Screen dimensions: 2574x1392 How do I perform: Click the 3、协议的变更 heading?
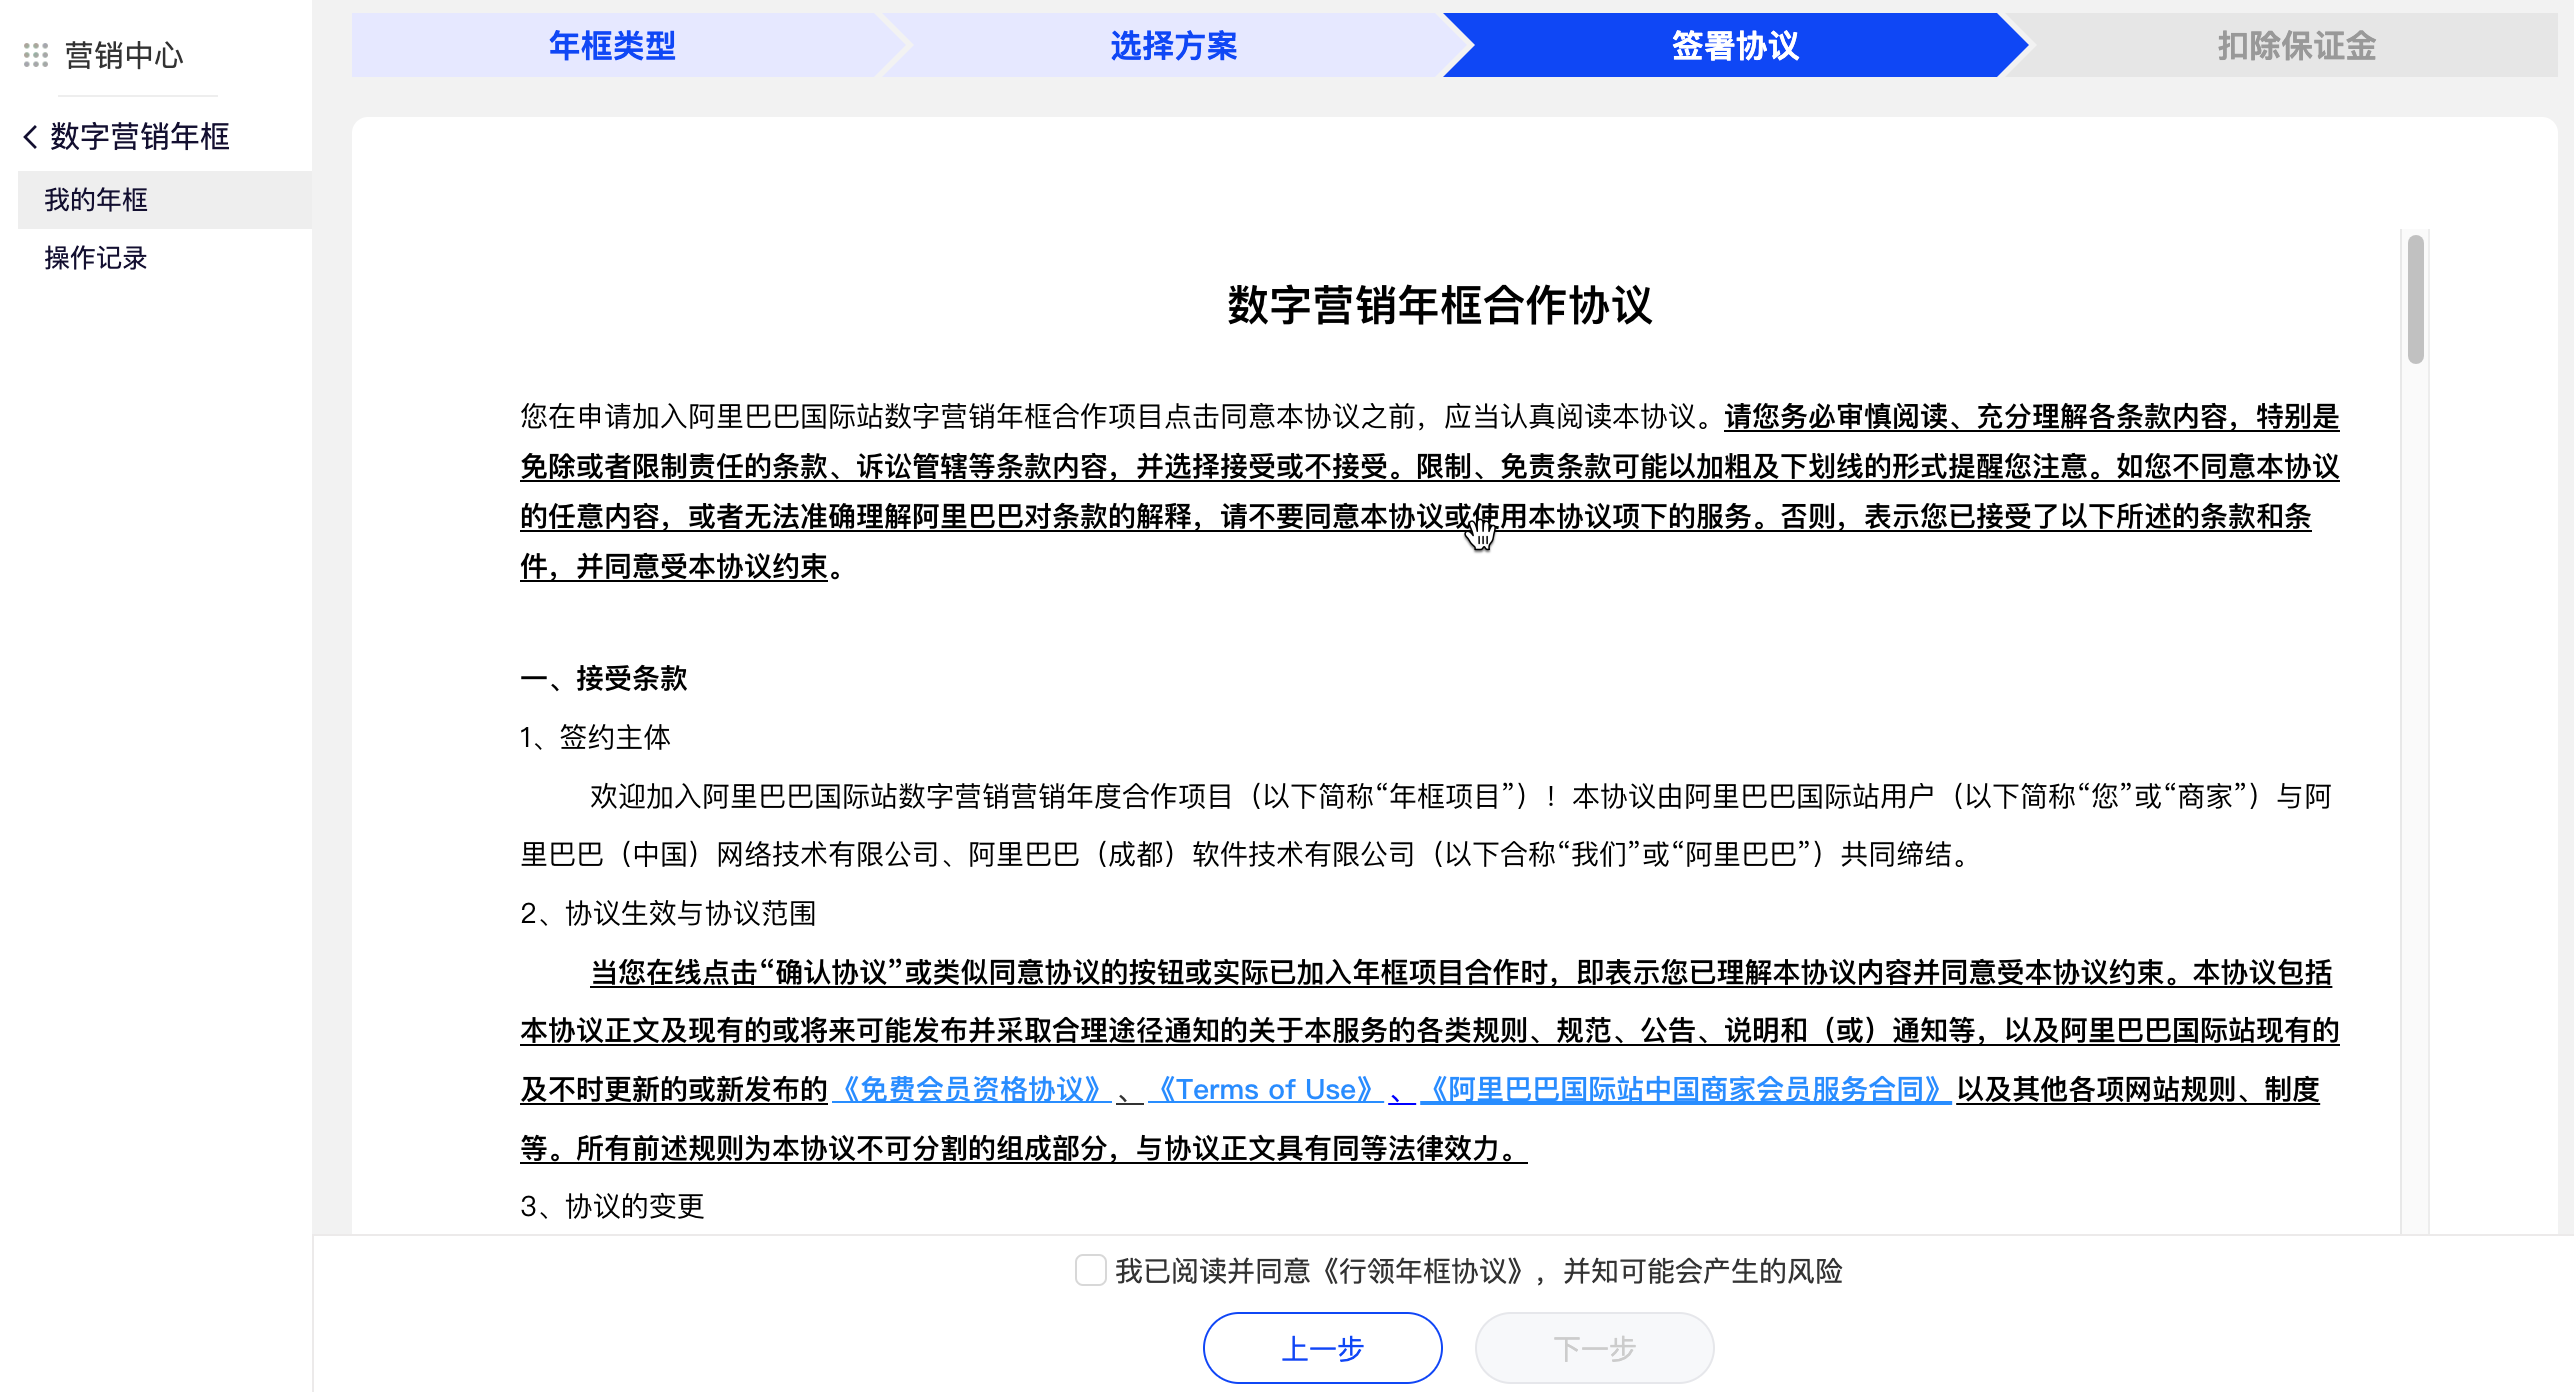pos(612,1206)
